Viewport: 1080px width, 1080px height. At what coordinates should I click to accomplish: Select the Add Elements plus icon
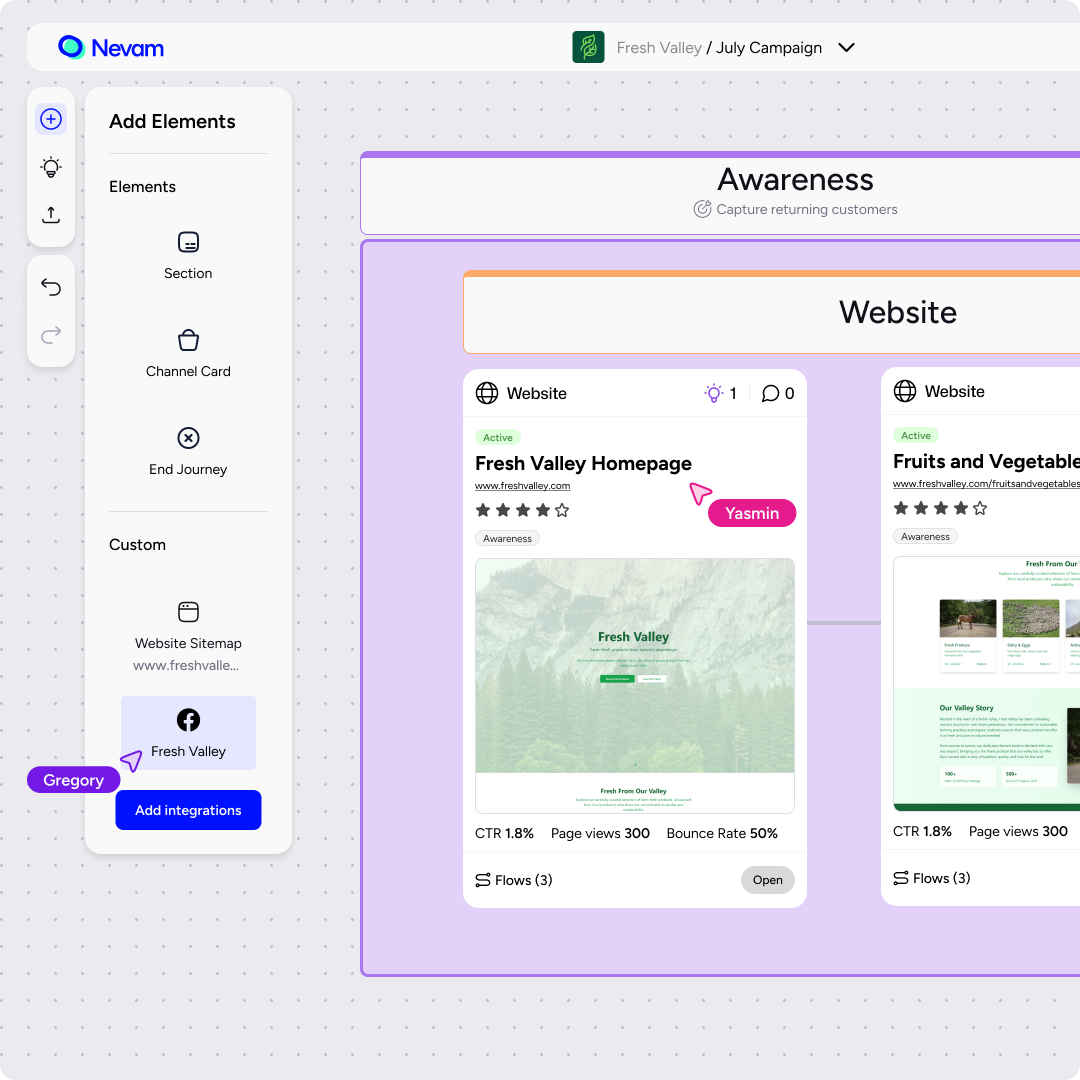[x=51, y=119]
